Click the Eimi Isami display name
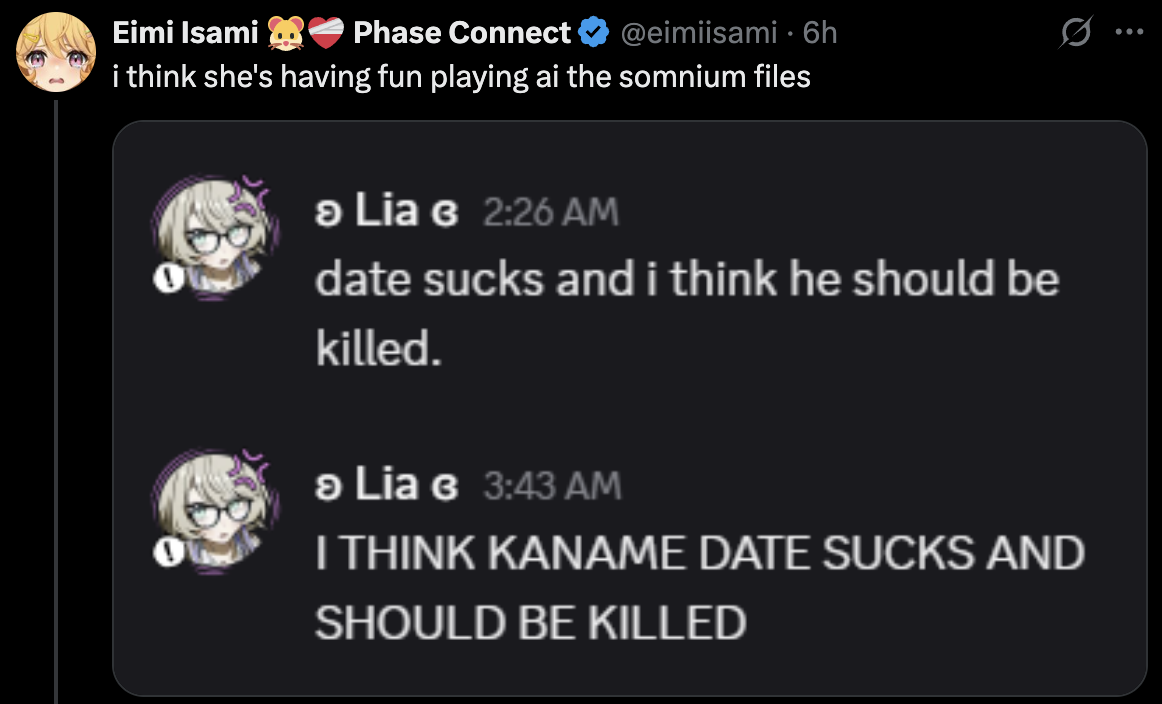The width and height of the screenshot is (1162, 704). (185, 33)
